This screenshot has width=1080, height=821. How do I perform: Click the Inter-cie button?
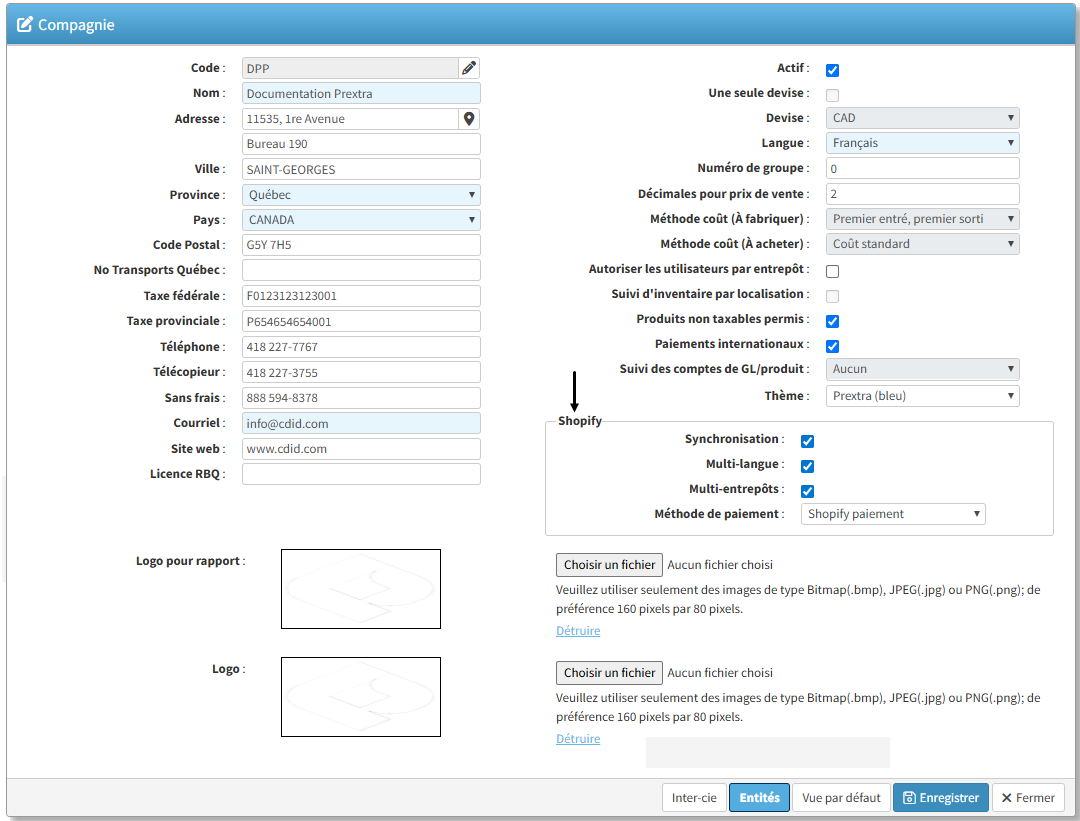click(x=694, y=798)
